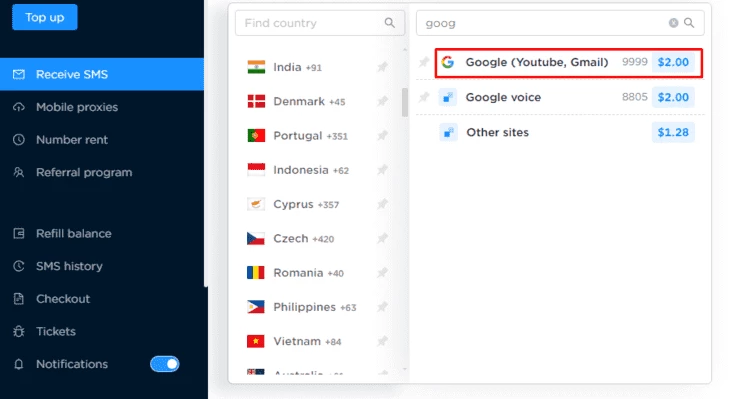Pin Vietnam to the top
Screen dimensions: 730x399
pos(382,341)
